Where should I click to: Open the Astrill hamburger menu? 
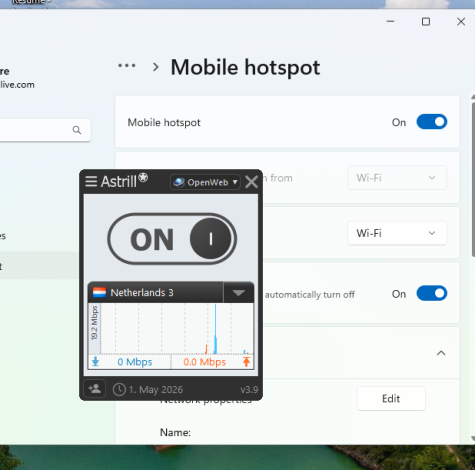(x=91, y=182)
